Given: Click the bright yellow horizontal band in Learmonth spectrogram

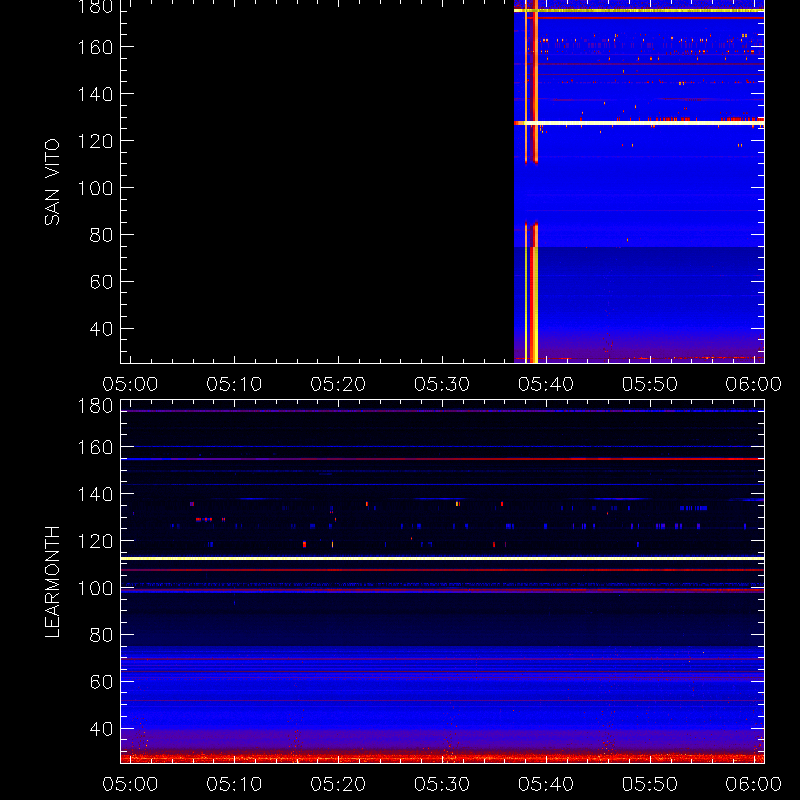Looking at the screenshot, I should click(x=442, y=559).
